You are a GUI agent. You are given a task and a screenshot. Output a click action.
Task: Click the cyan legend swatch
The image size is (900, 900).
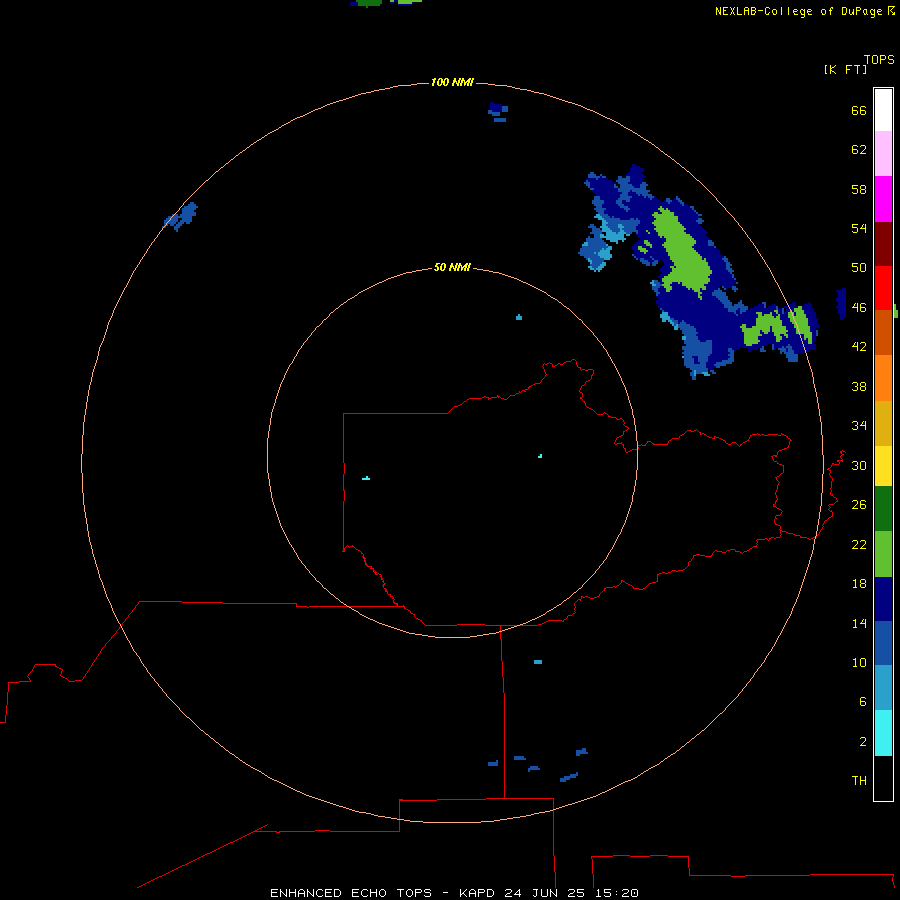[x=883, y=733]
